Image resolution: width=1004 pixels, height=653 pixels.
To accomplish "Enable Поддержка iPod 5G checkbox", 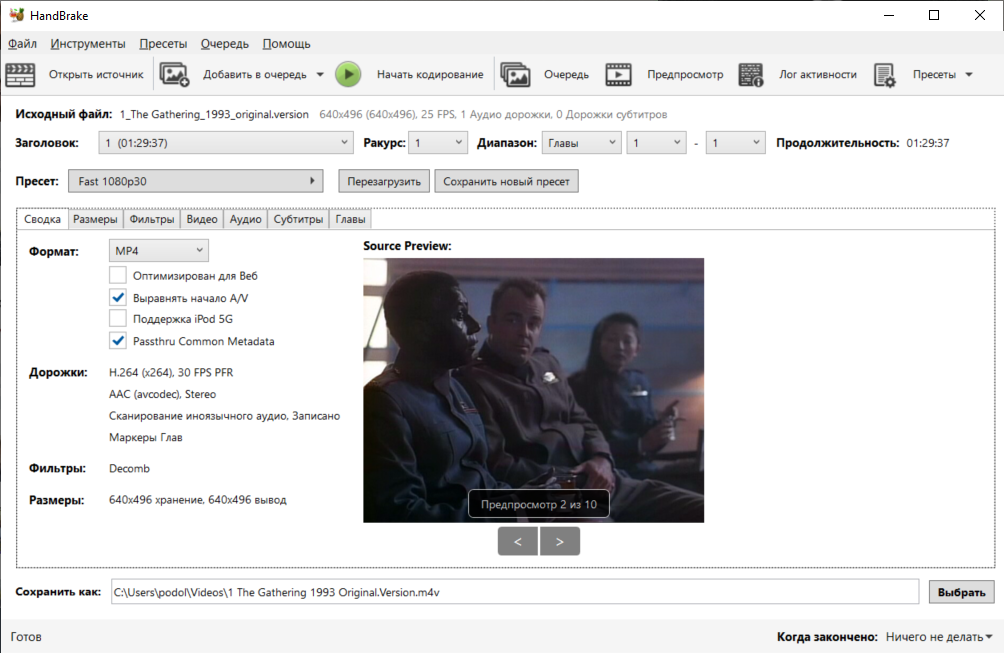I will click(x=118, y=319).
